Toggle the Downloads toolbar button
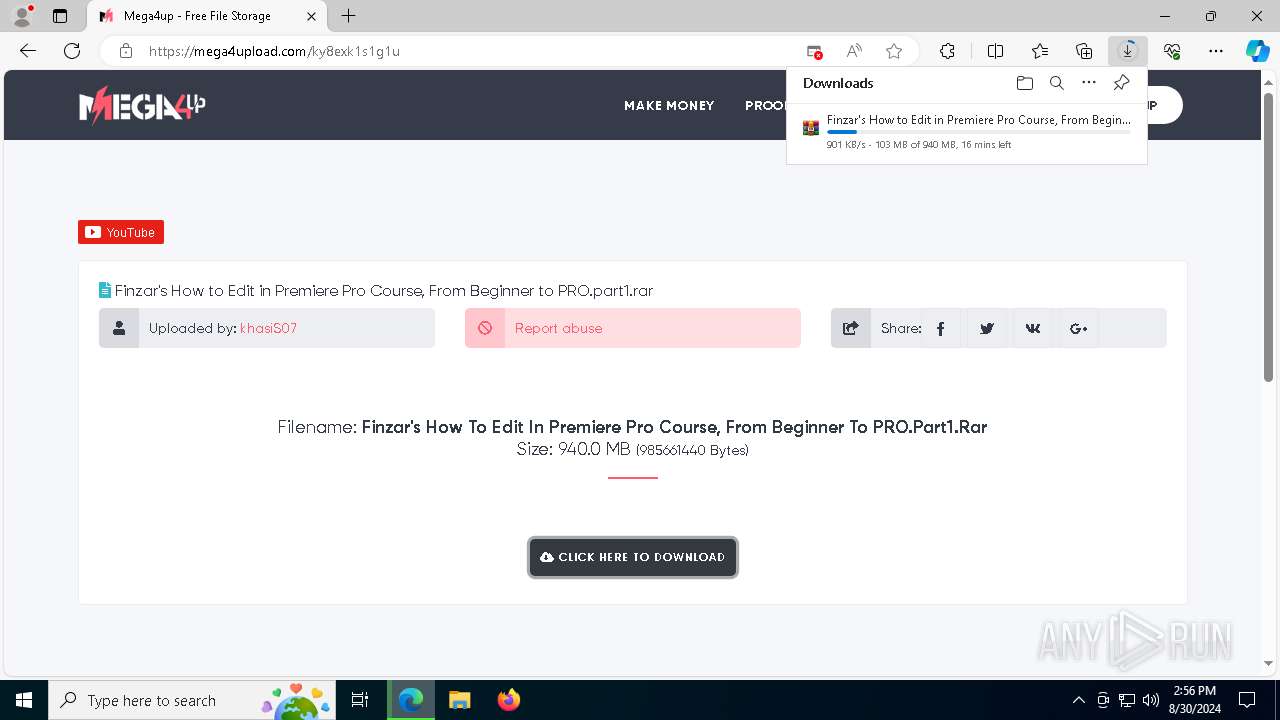This screenshot has height=720, width=1280. (x=1128, y=51)
